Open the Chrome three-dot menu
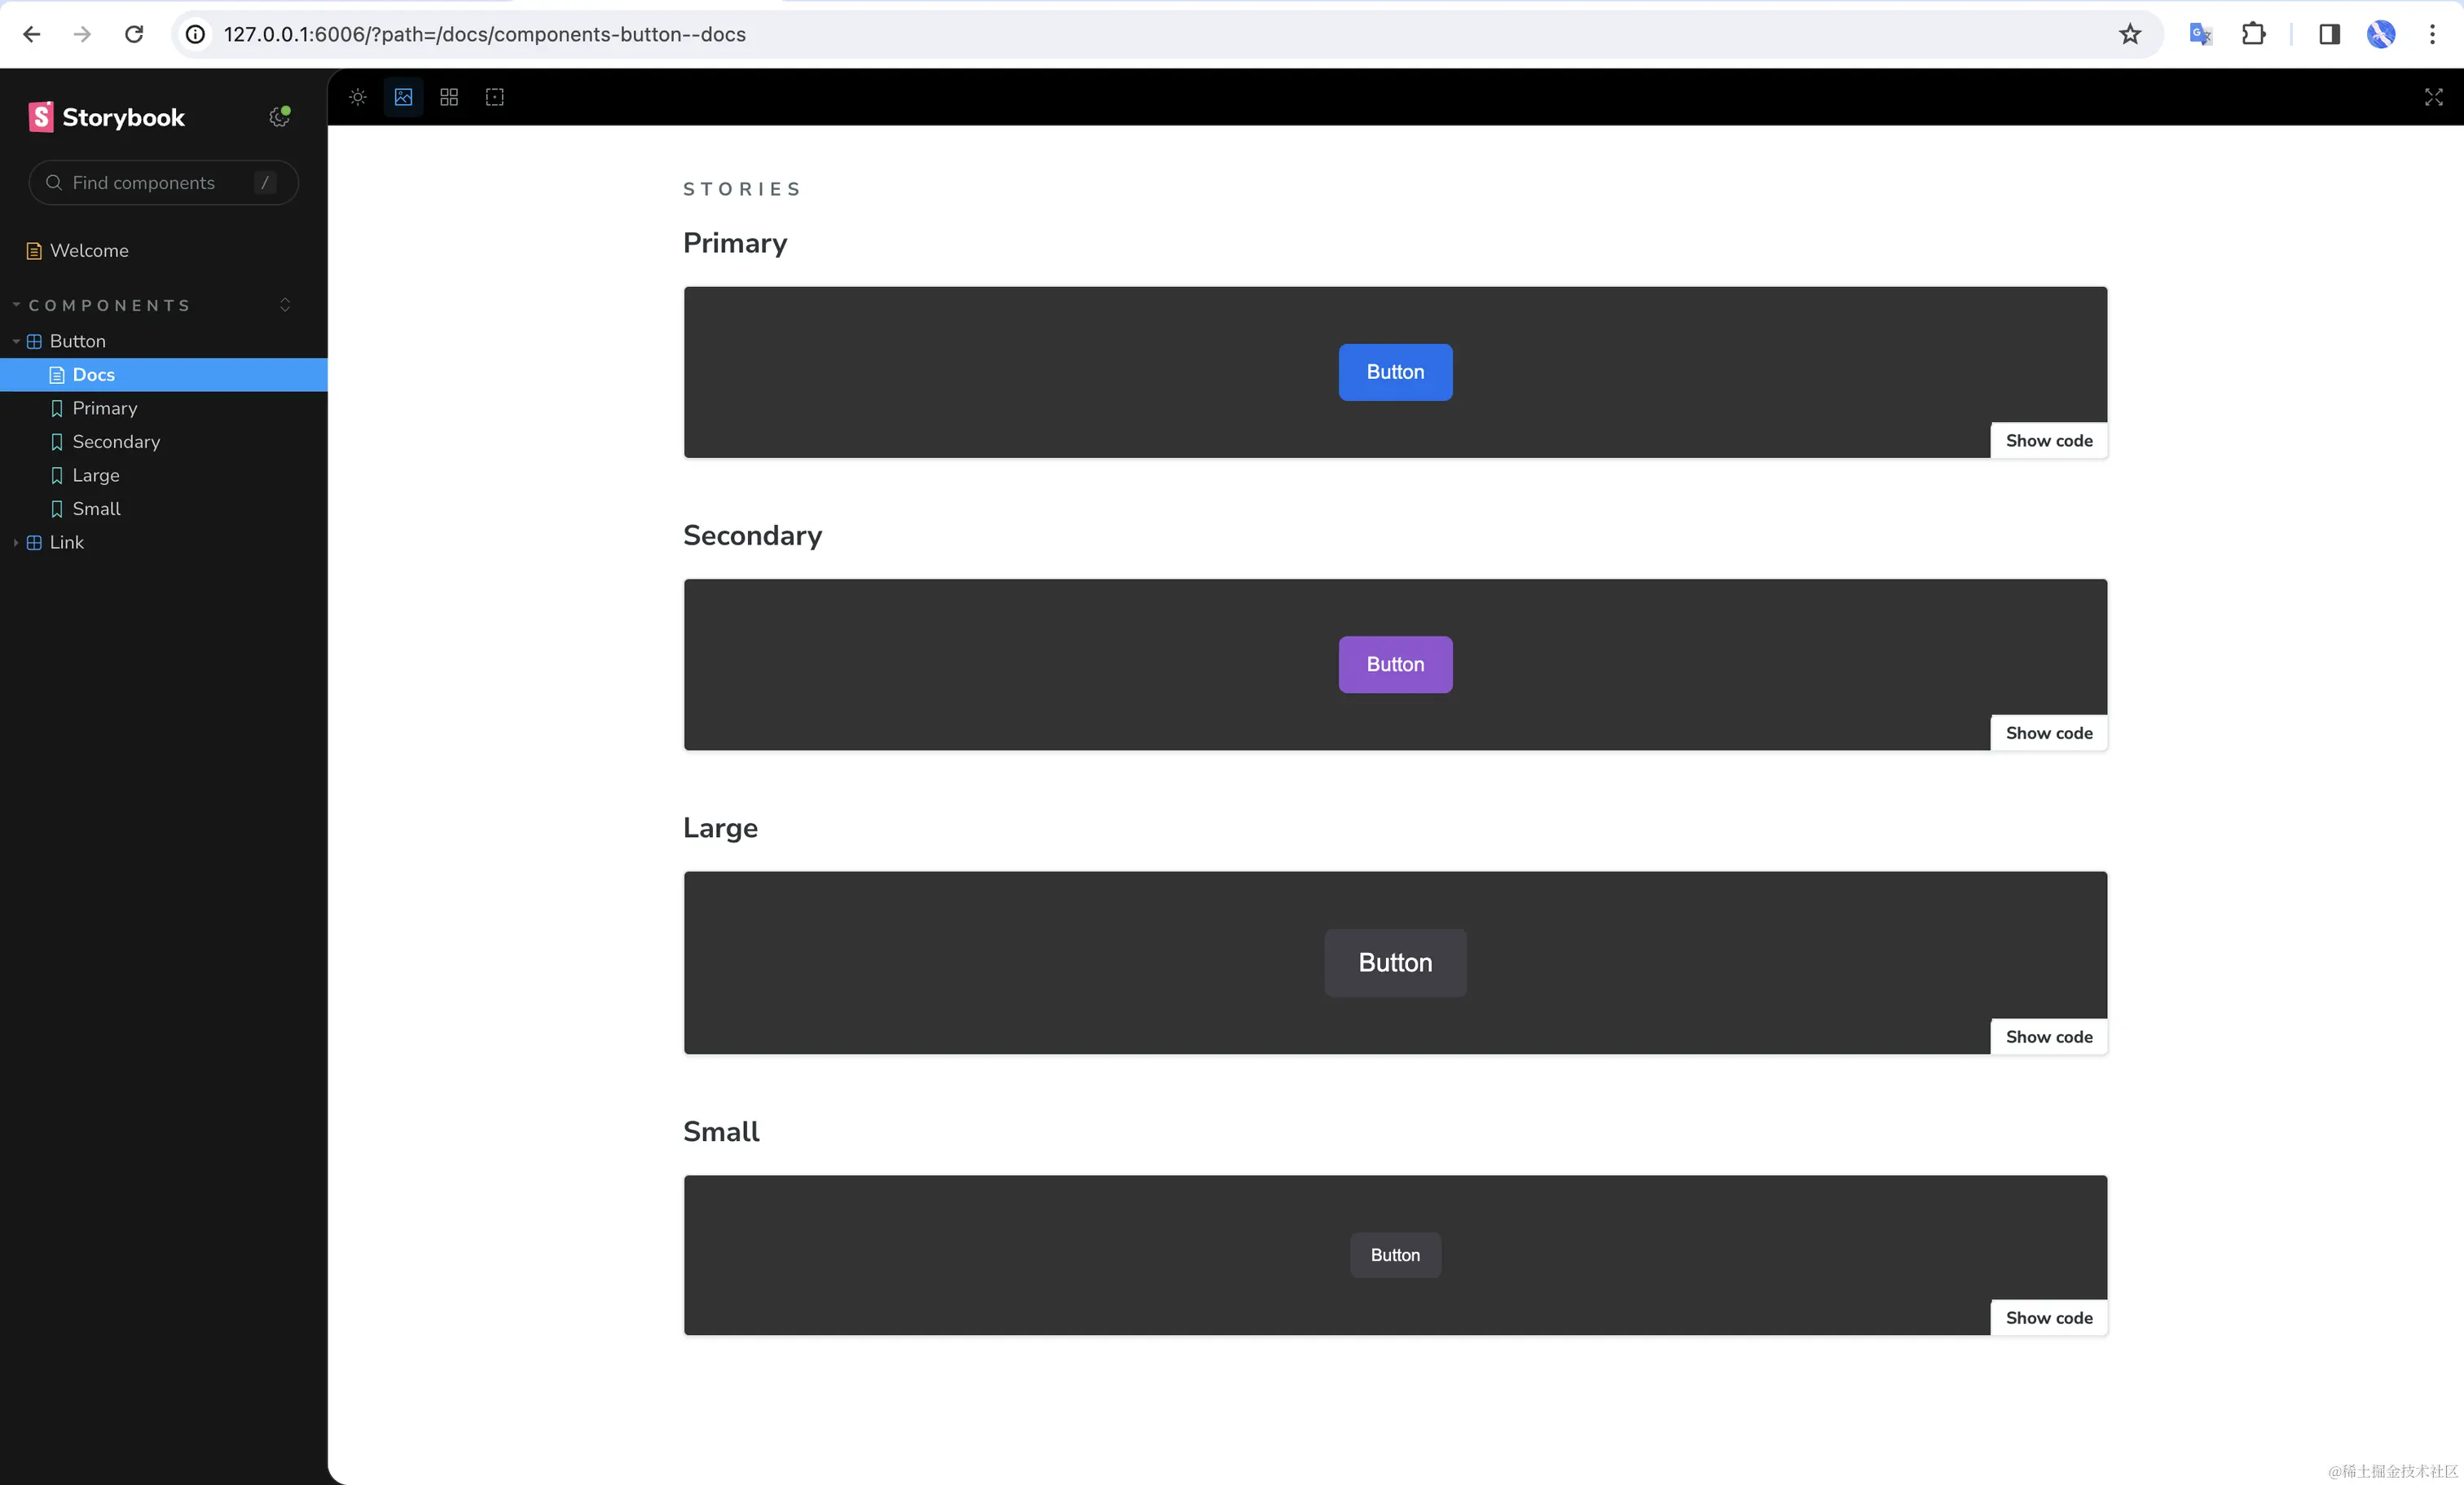Viewport: 2464px width, 1485px height. [x=2432, y=33]
